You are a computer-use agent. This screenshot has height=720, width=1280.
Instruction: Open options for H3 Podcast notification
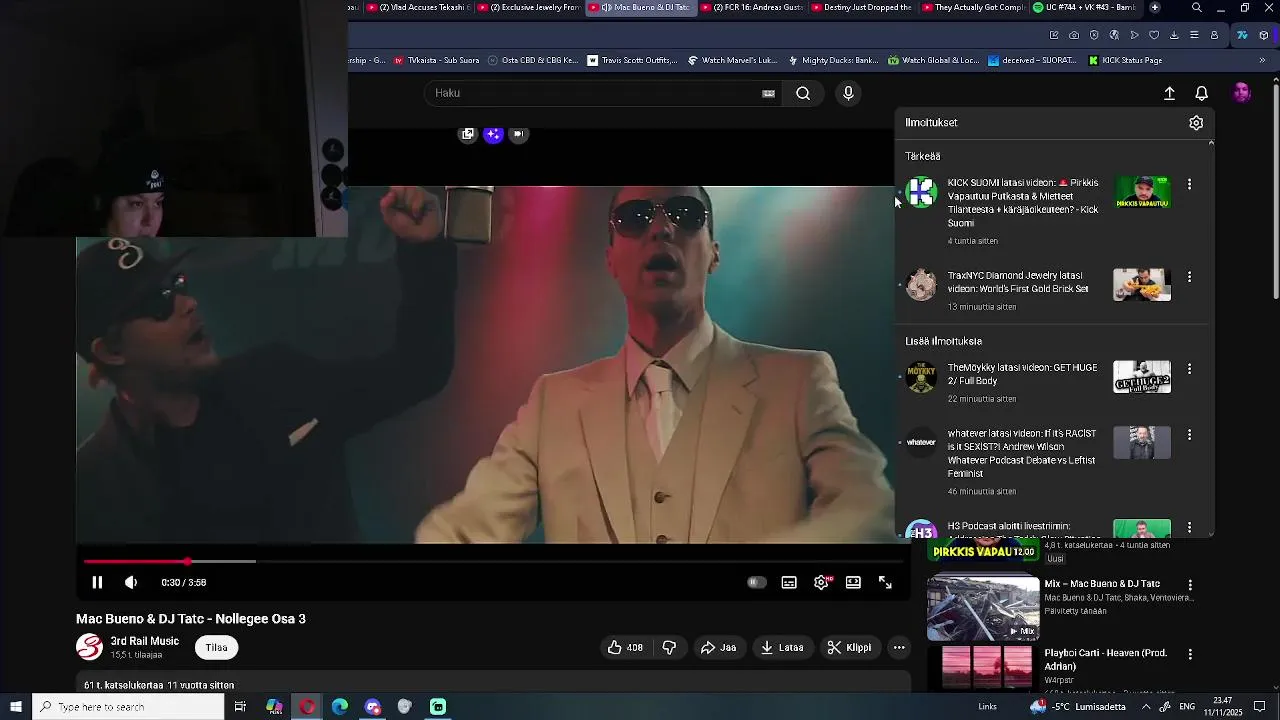1189,527
